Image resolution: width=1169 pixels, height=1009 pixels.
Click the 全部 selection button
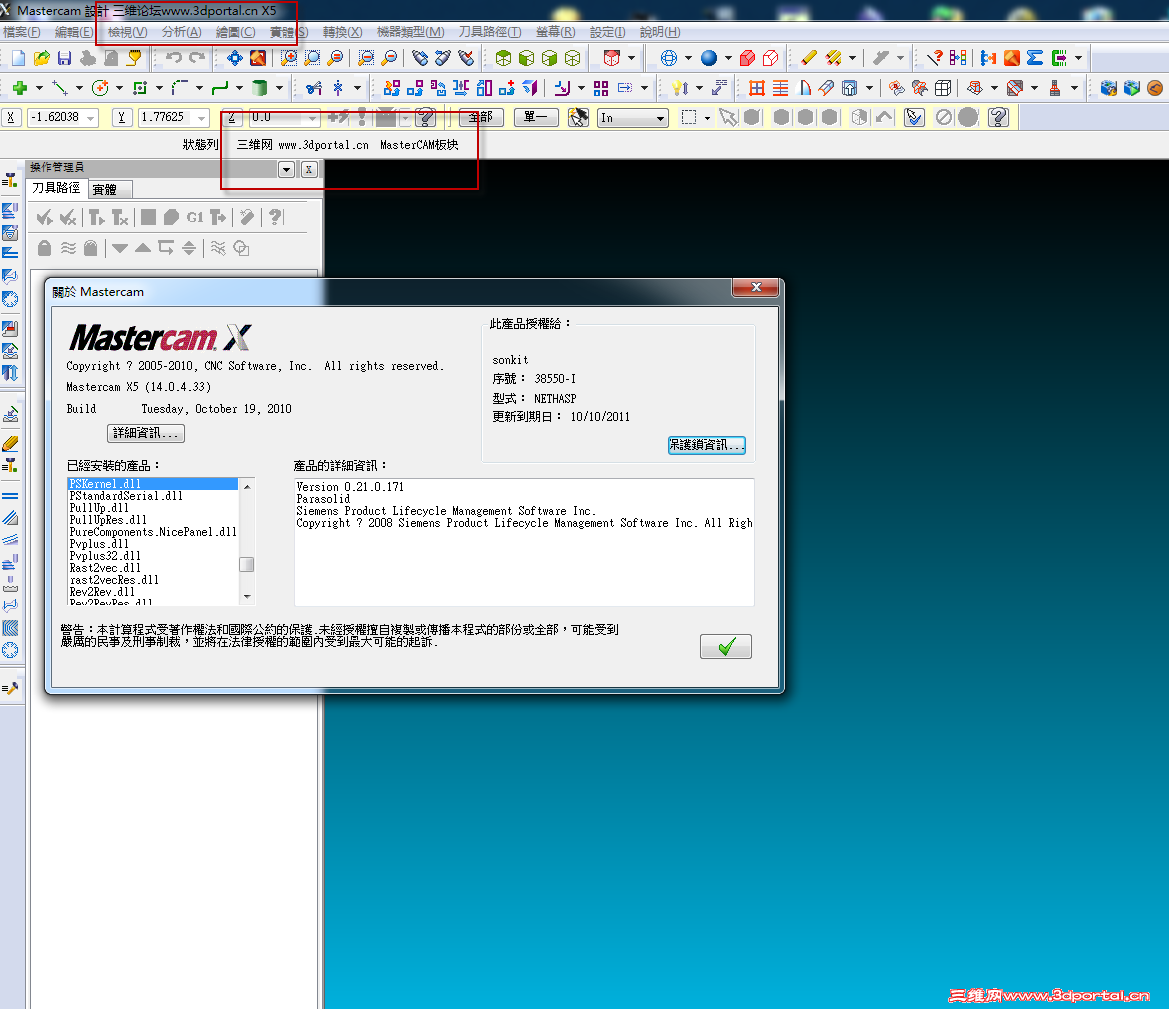click(x=481, y=117)
